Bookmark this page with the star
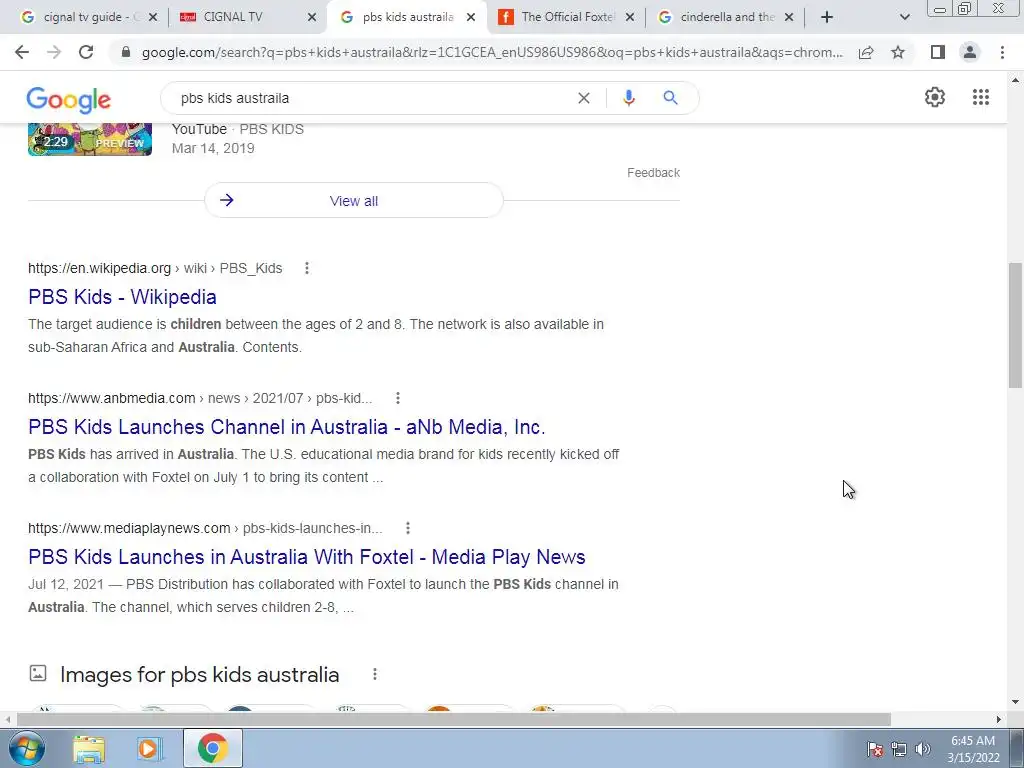This screenshot has height=768, width=1024. point(898,52)
